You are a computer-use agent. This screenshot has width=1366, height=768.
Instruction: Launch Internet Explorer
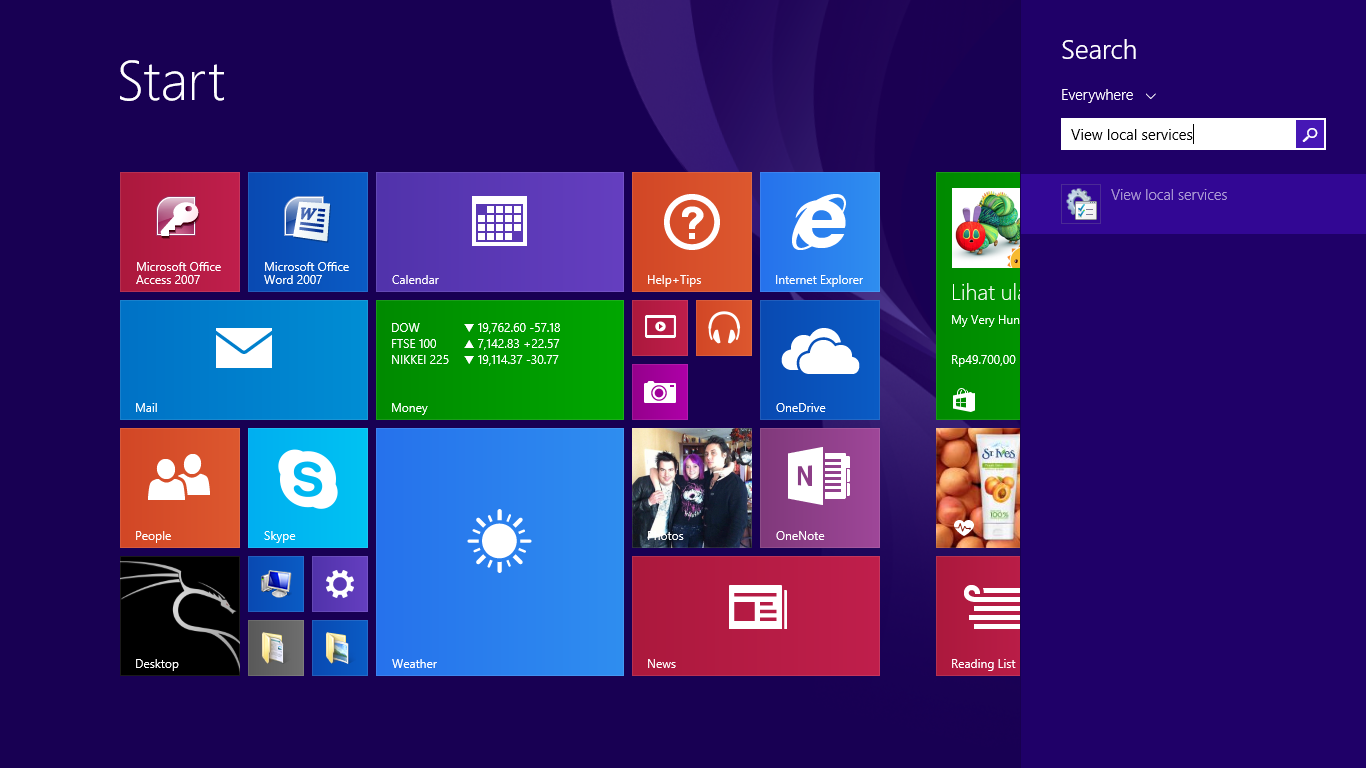point(819,232)
